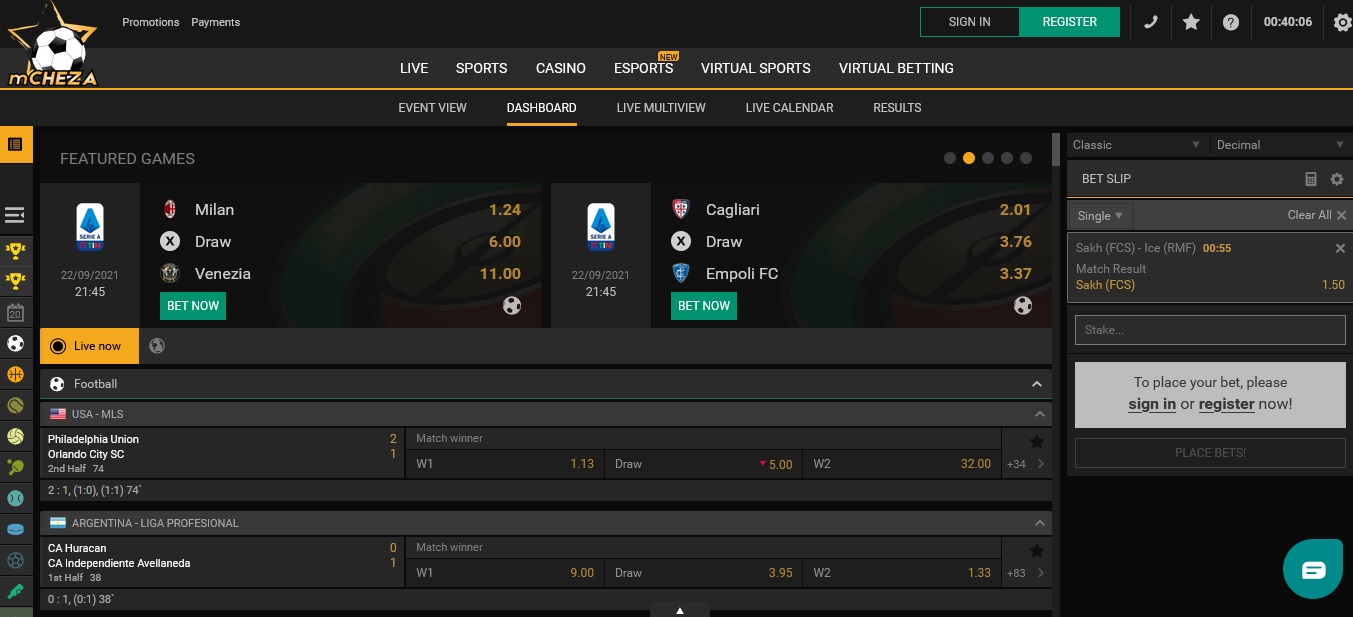Open the calendar icon in left sidebar
This screenshot has height=617, width=1353.
(x=15, y=313)
